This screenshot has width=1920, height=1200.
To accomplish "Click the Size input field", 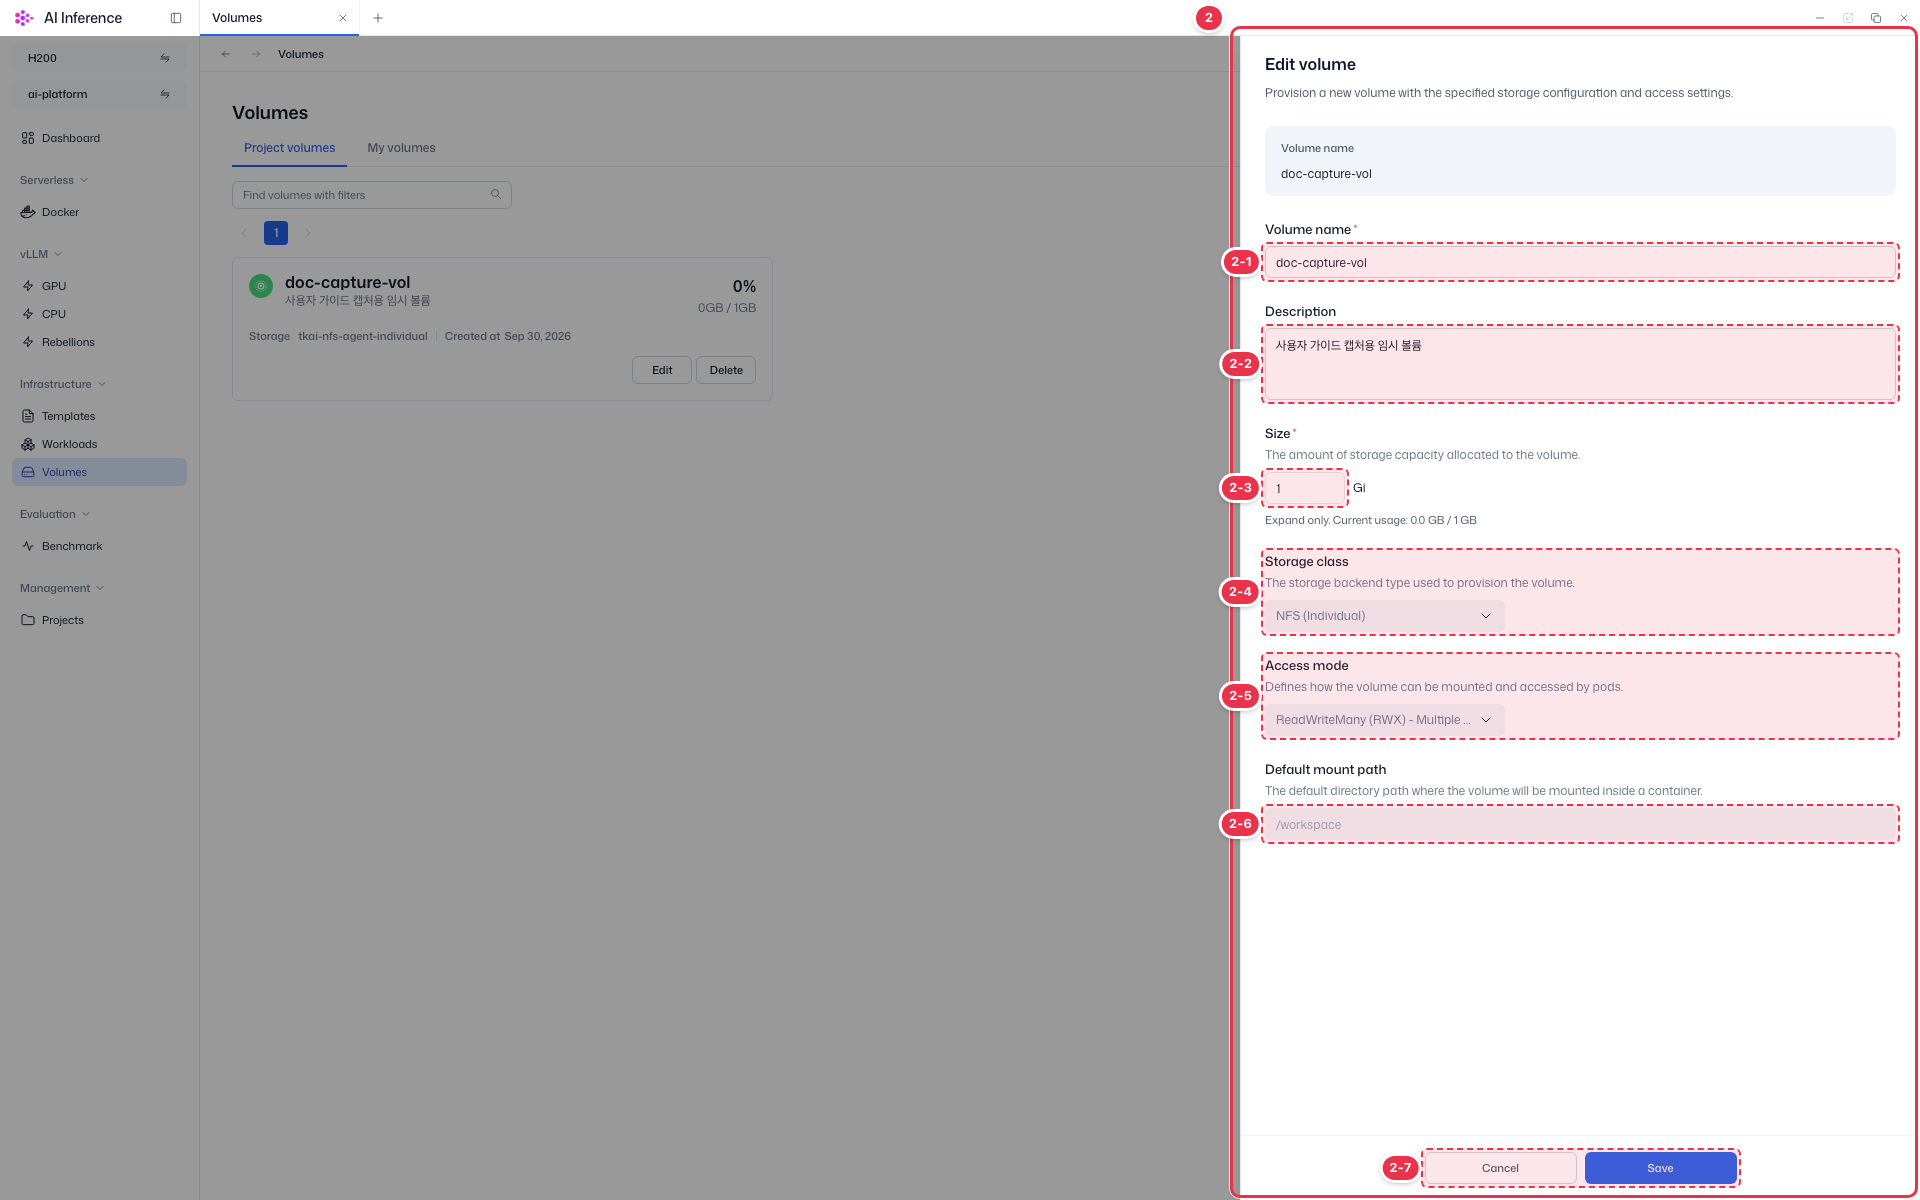I will [1306, 488].
